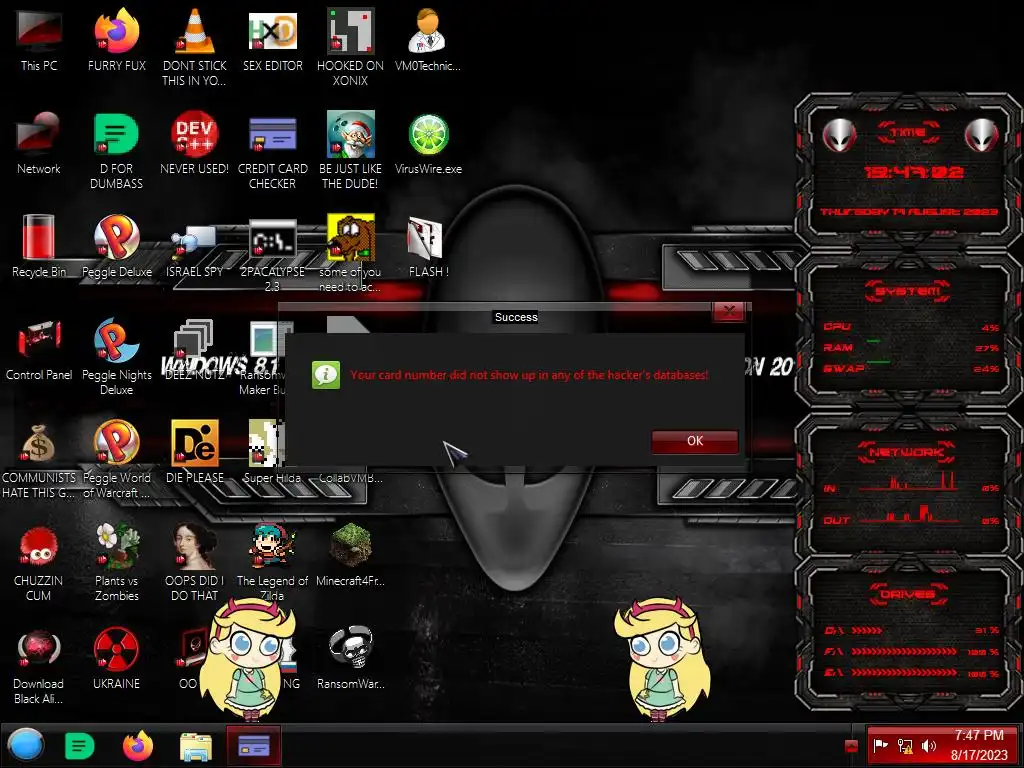Close the Success dialog with the X
The image size is (1024, 768).
click(x=729, y=312)
